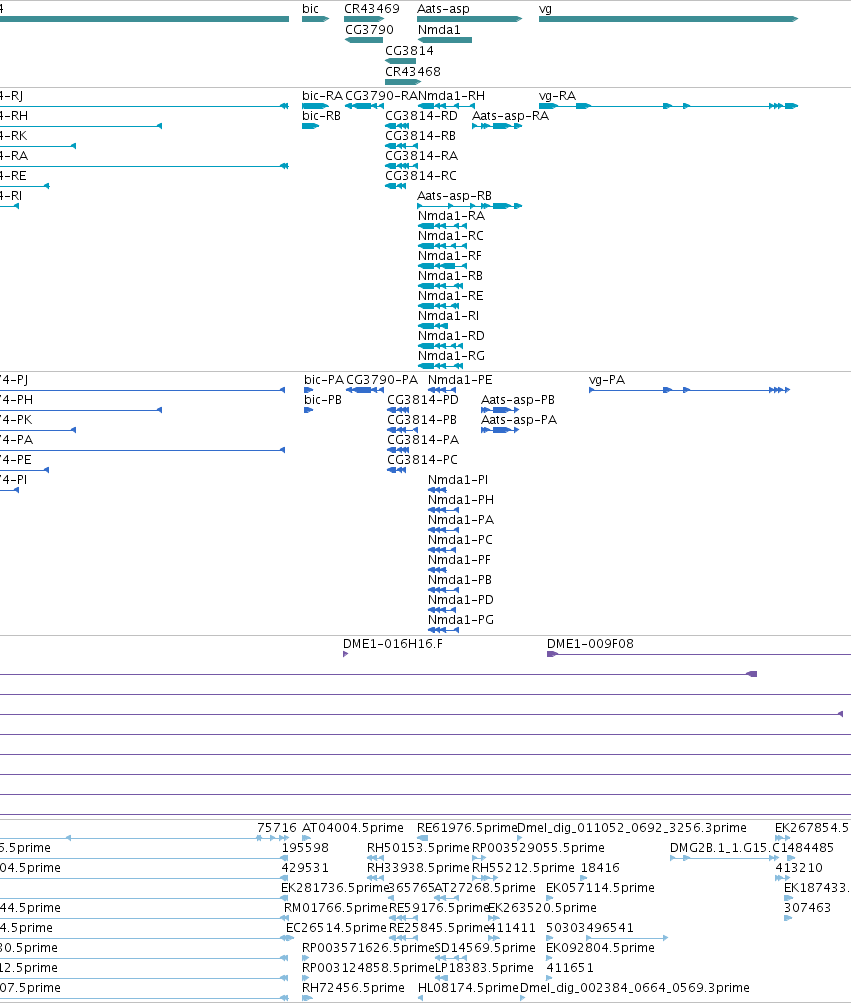Select the Nmda1-PG protein
Screen dimensions: 851x1003
443,630
